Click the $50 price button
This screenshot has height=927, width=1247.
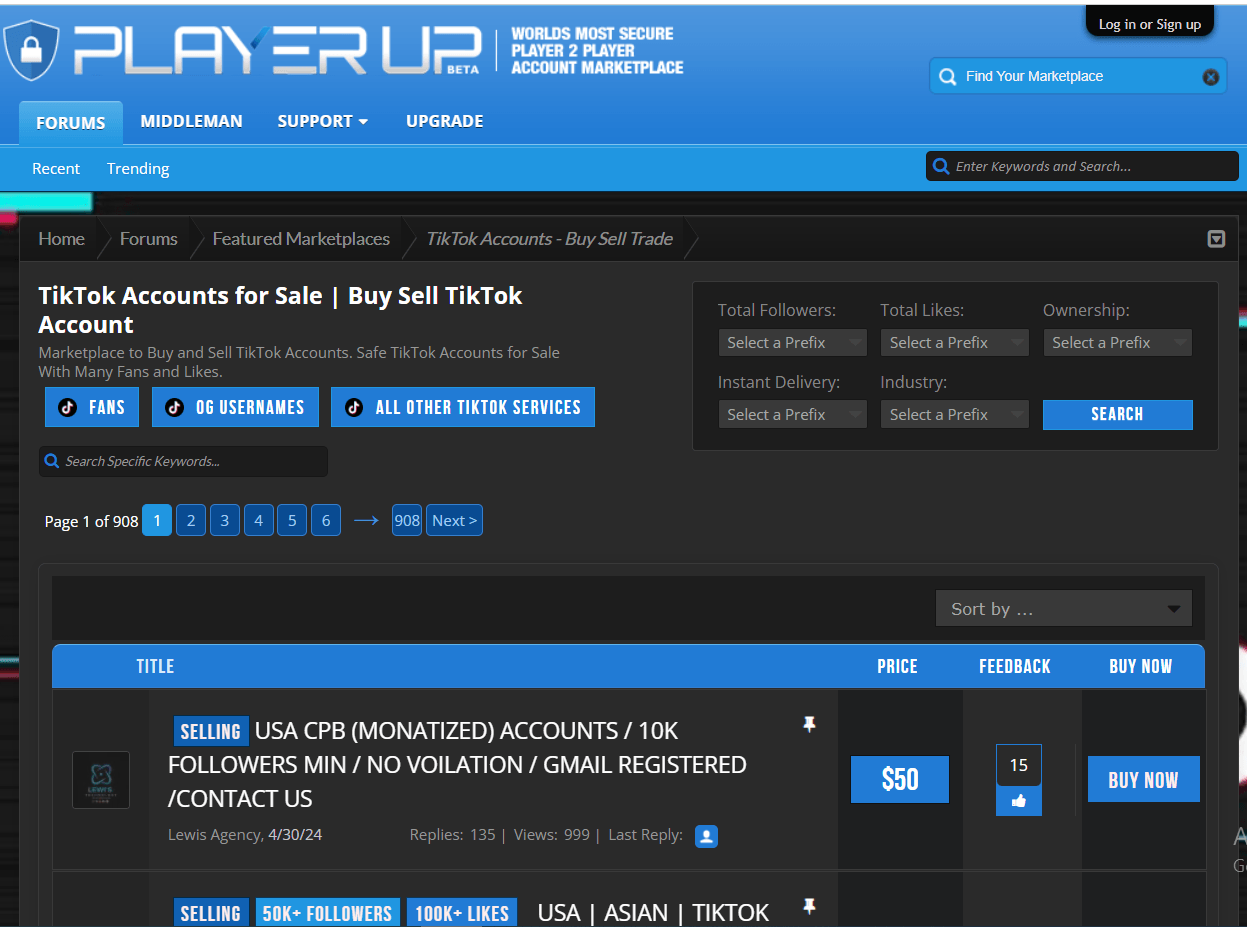click(x=900, y=780)
